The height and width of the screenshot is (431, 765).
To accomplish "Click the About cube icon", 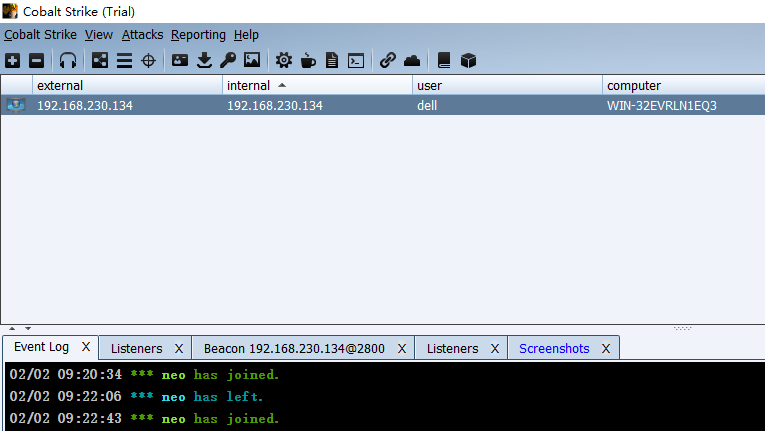I will (x=468, y=61).
